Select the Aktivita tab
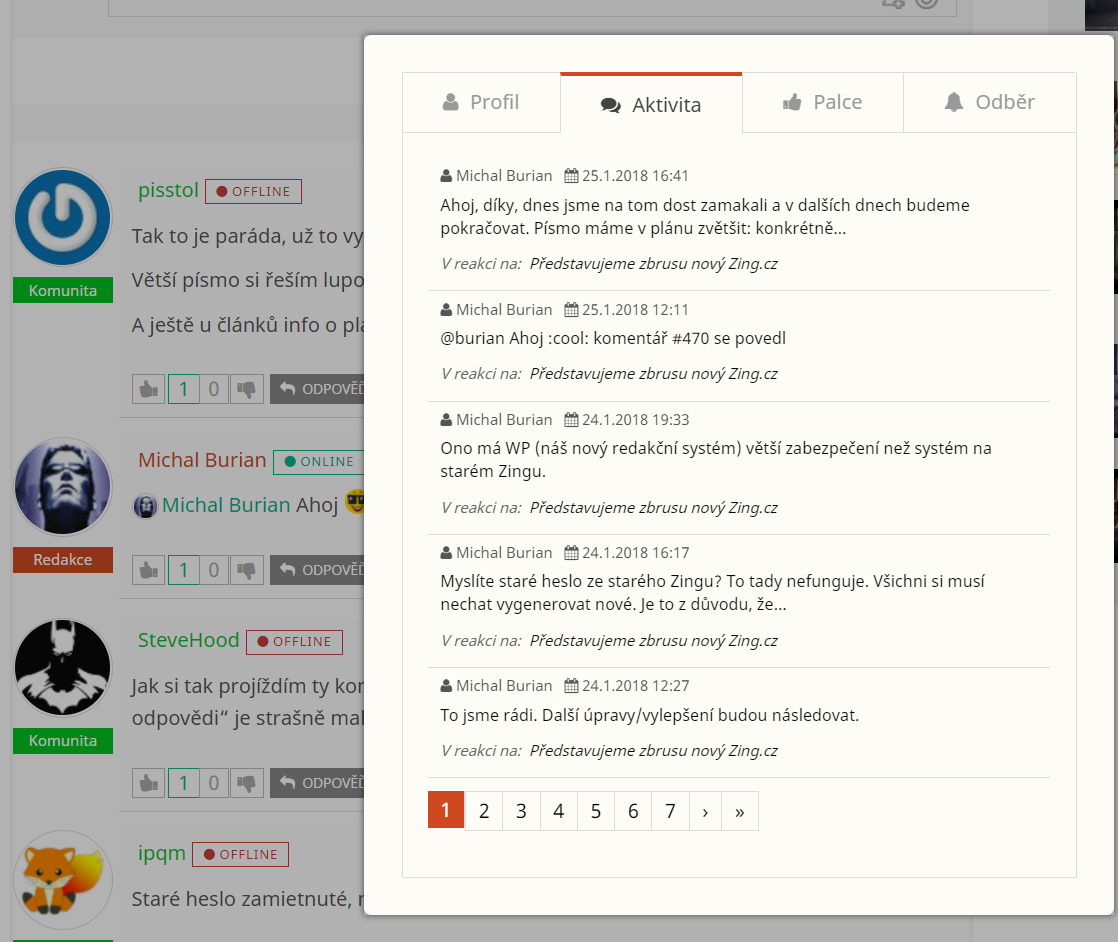Screen dimensions: 1118x942 (x=651, y=105)
